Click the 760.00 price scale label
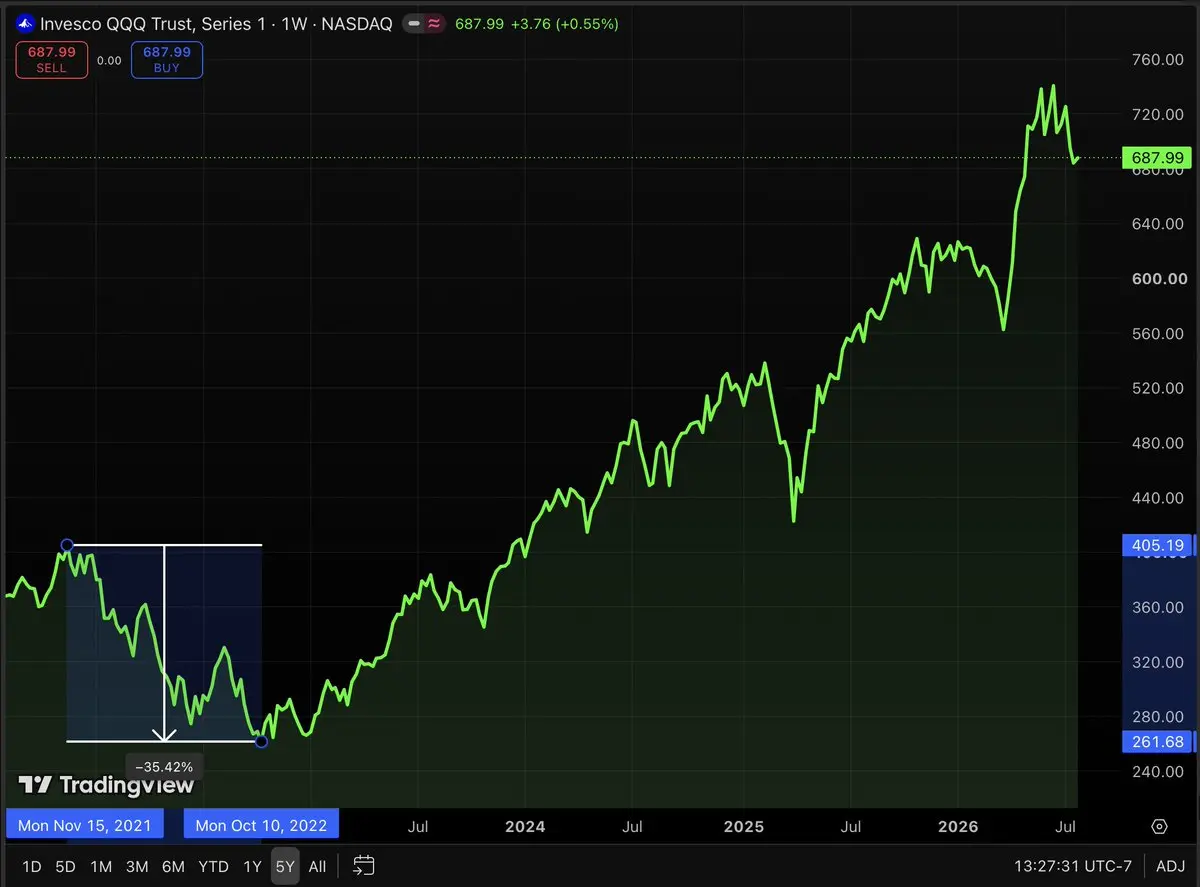 click(1160, 59)
